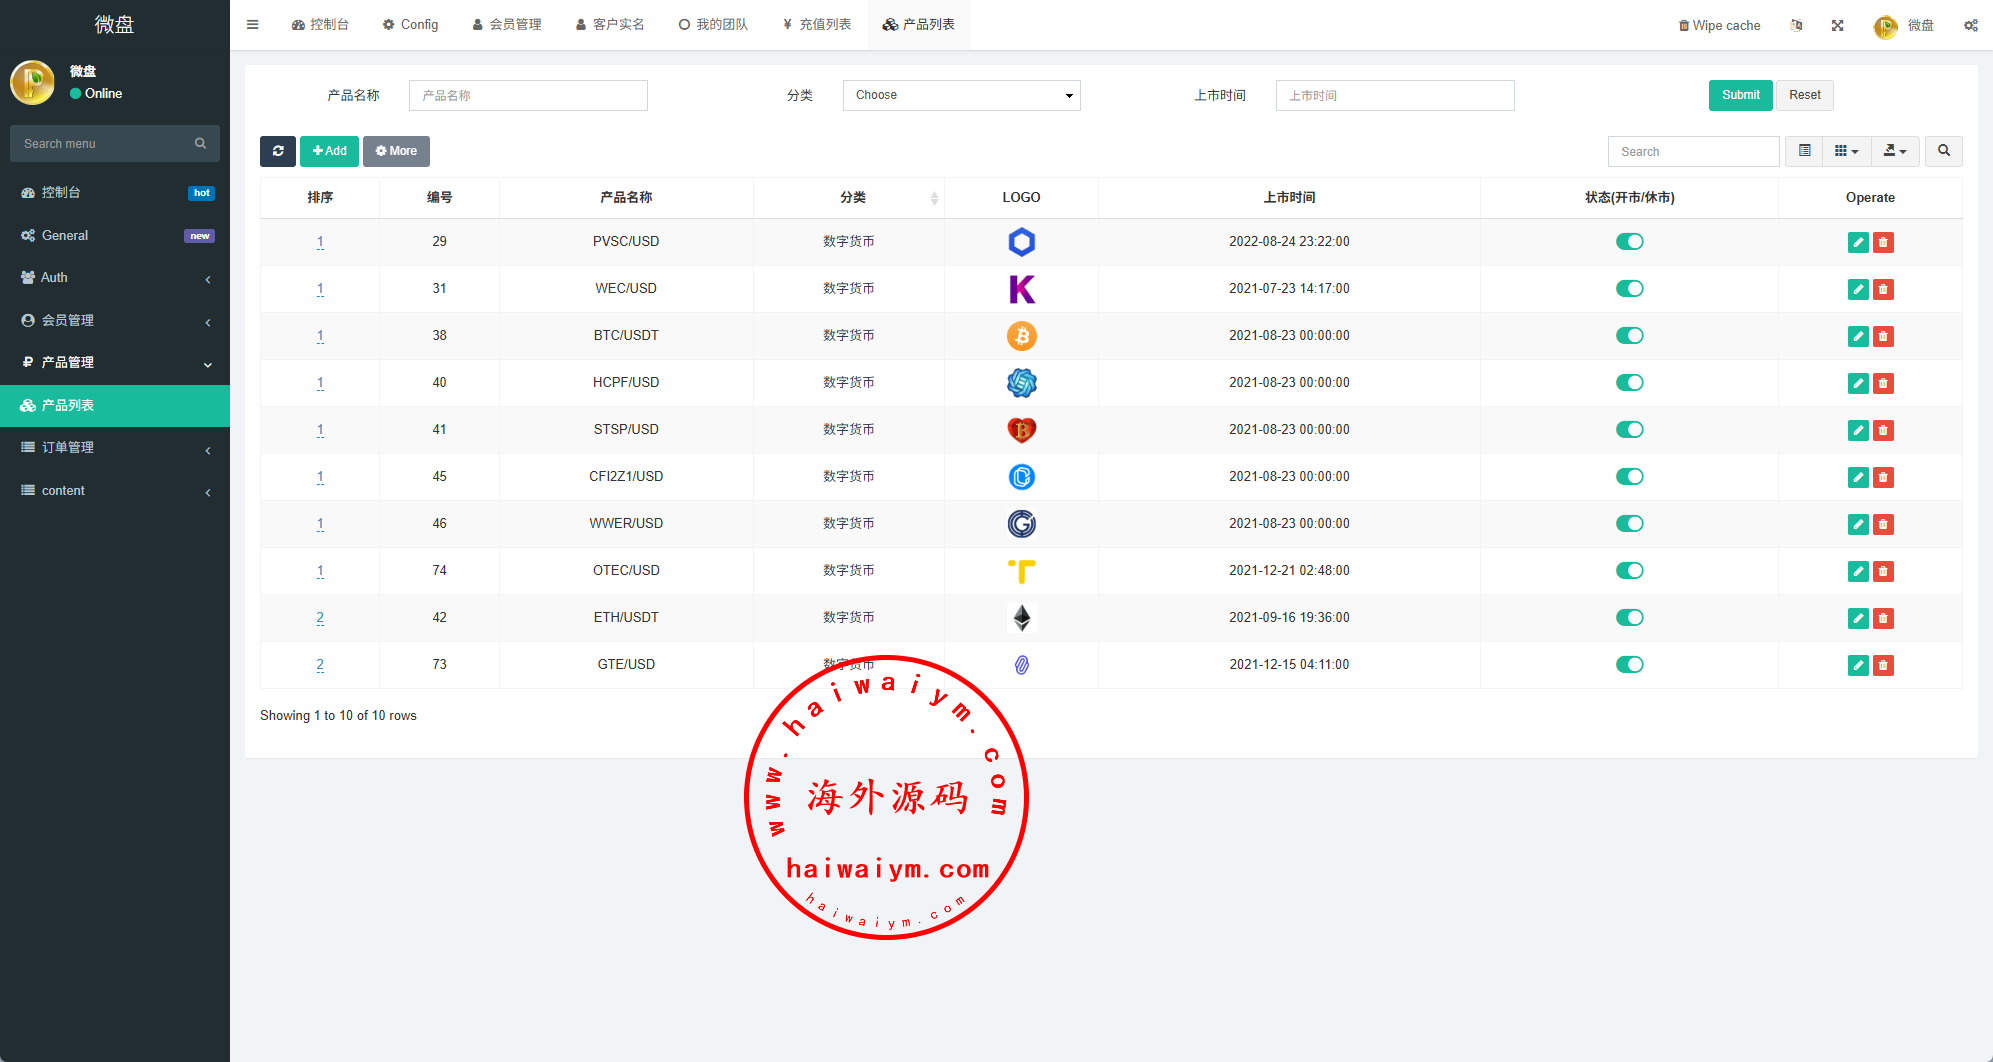Delete the GTE/USD product row

coord(1883,665)
